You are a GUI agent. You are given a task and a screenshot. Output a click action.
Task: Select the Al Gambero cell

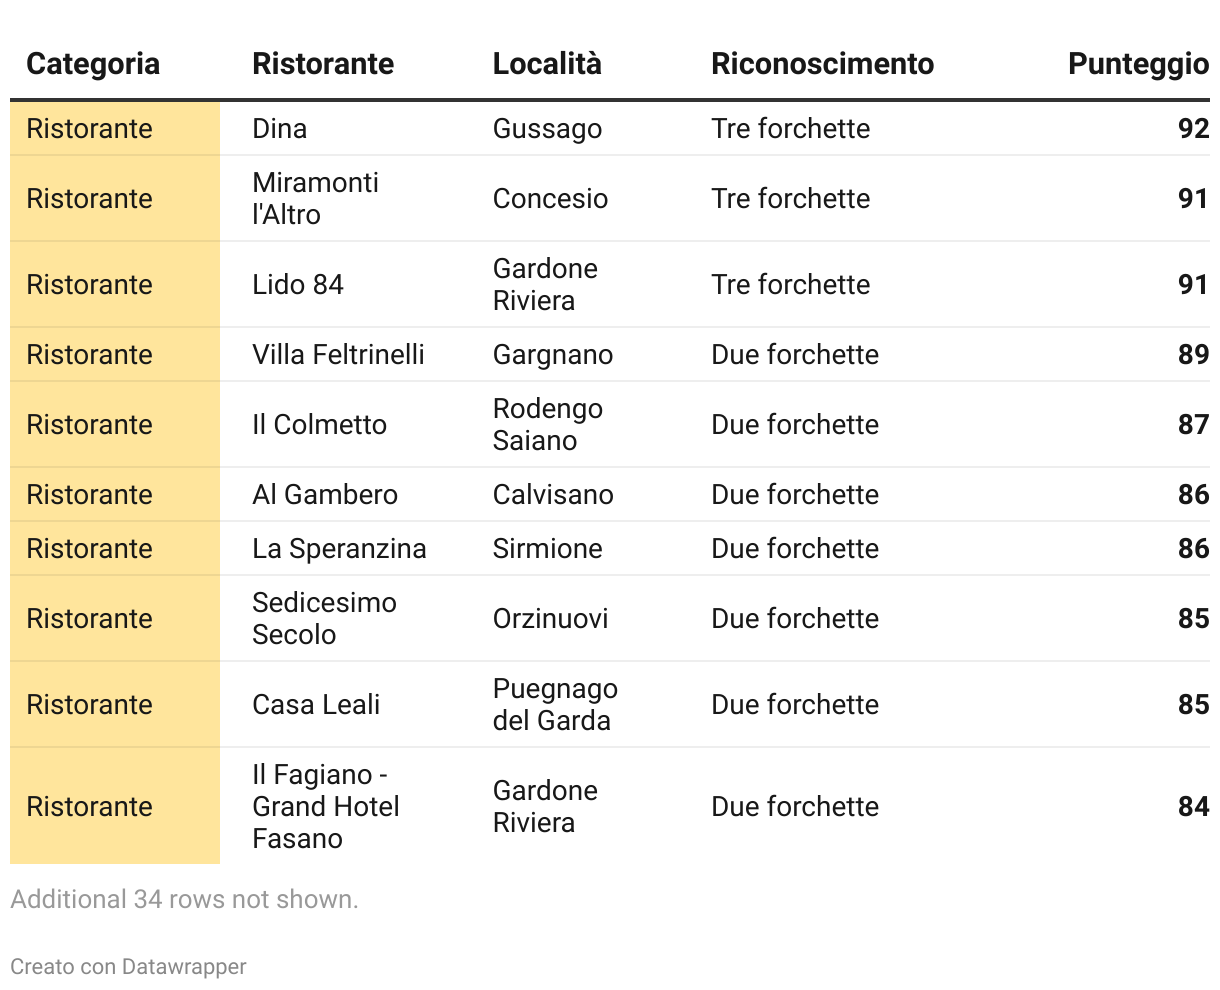(x=325, y=495)
